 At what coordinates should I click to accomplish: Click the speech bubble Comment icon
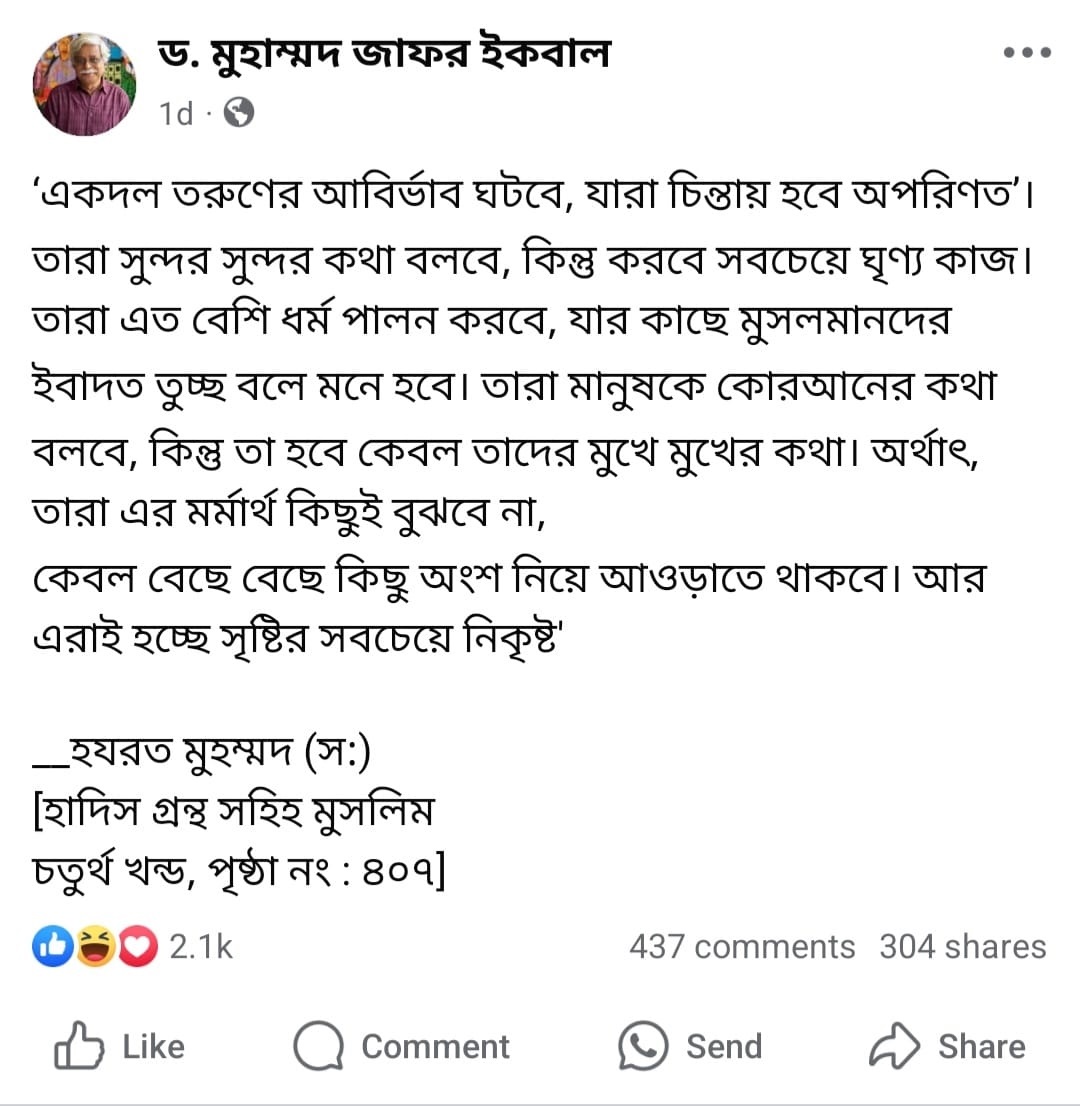coord(318,1045)
